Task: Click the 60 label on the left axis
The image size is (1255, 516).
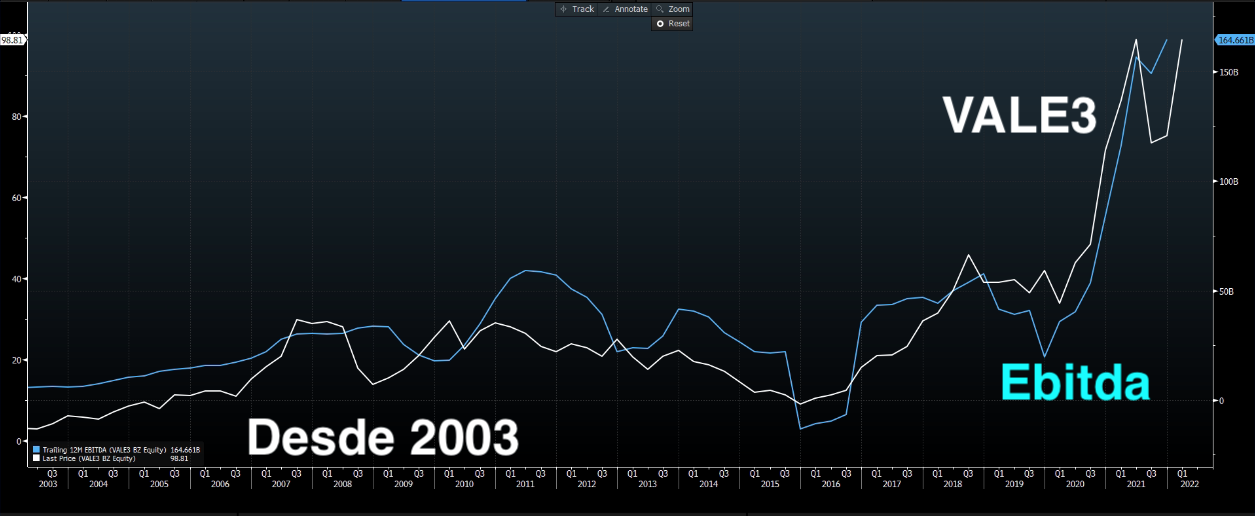Action: click(x=17, y=197)
